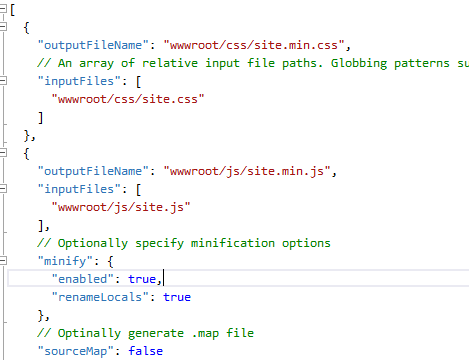Collapse the first object block
Image resolution: width=469 pixels, height=360 pixels.
(3, 26)
